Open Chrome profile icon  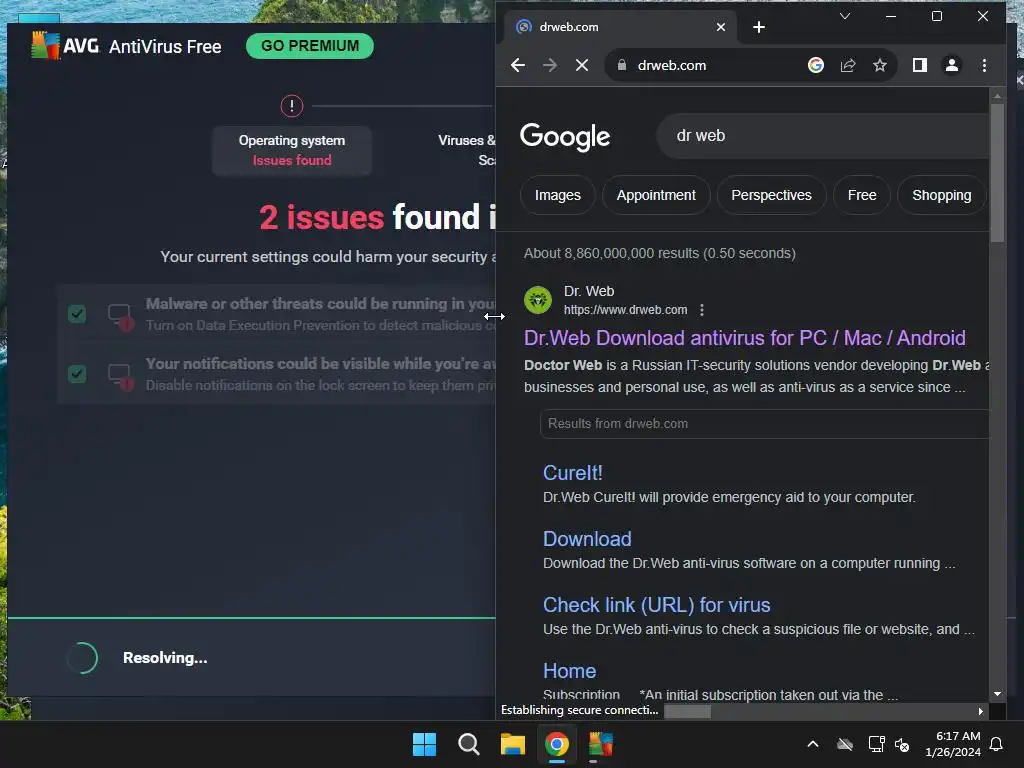point(952,65)
